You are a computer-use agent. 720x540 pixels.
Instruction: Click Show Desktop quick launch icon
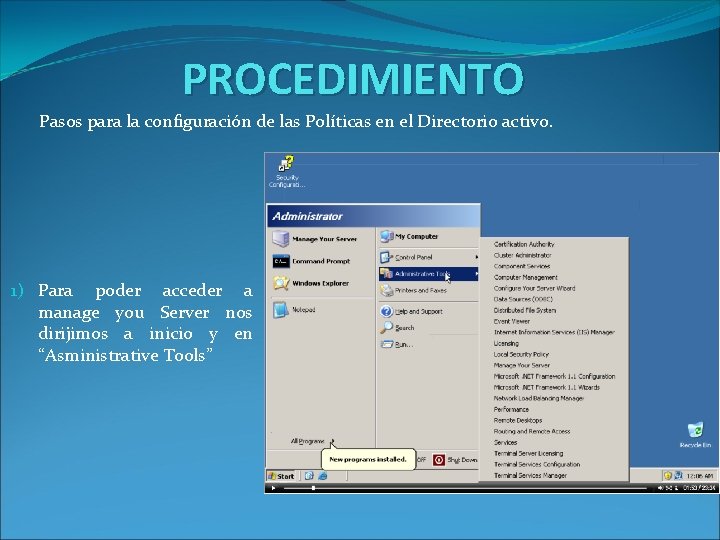tap(309, 476)
